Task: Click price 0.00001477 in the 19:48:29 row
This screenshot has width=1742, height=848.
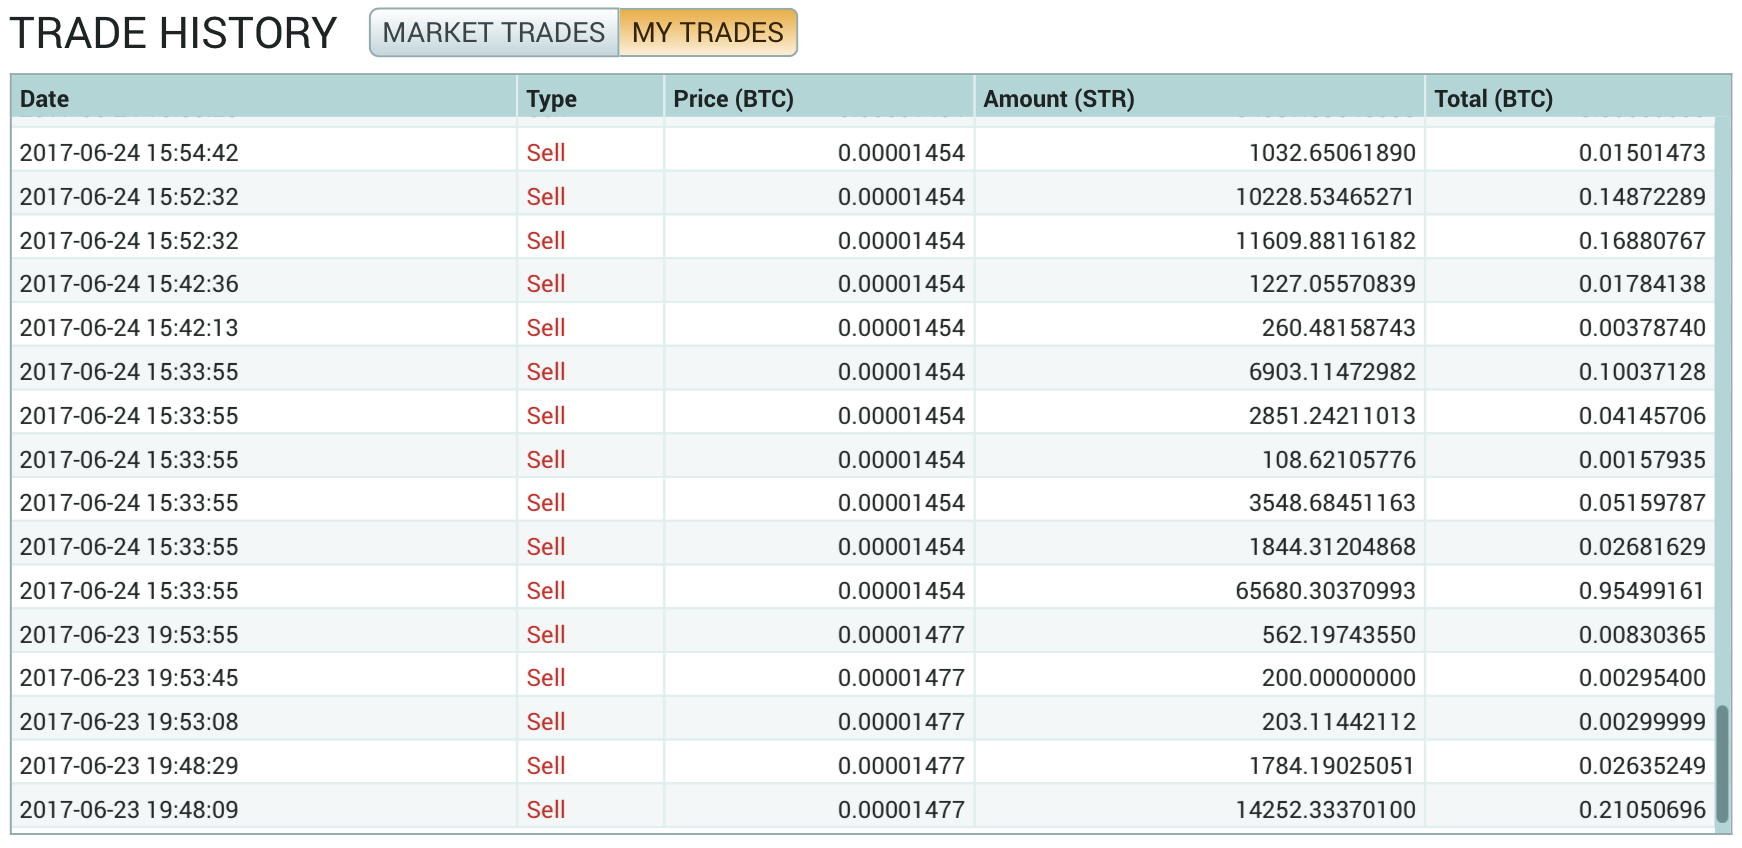Action: (x=901, y=766)
